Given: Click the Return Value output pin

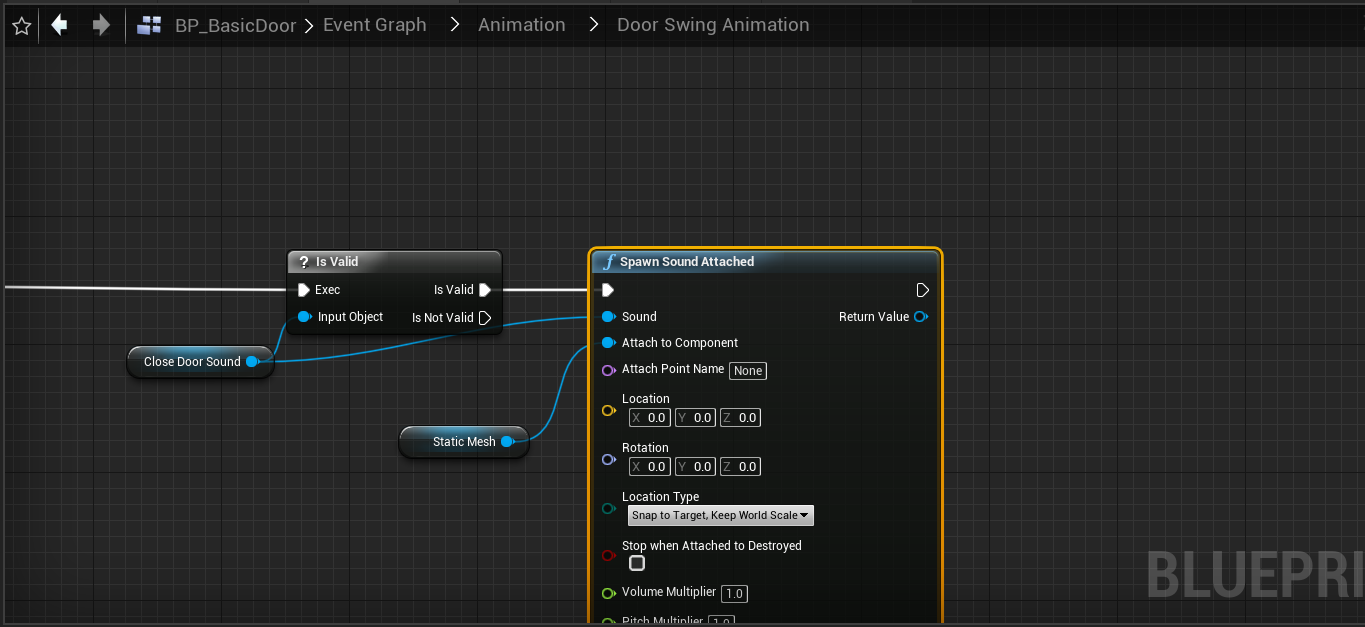Looking at the screenshot, I should click(920, 317).
